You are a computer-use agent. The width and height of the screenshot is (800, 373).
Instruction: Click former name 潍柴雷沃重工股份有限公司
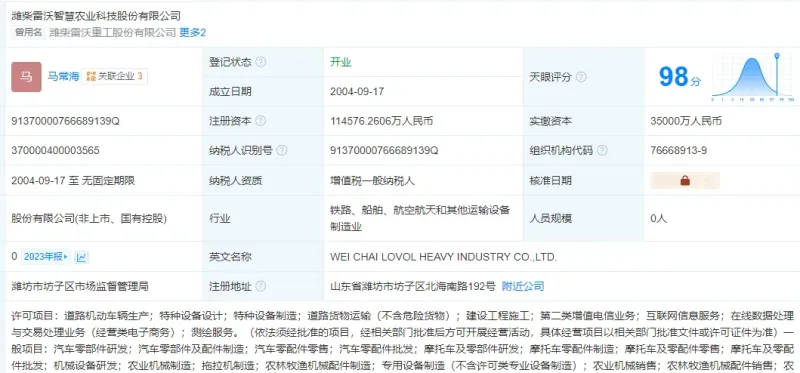[x=112, y=33]
